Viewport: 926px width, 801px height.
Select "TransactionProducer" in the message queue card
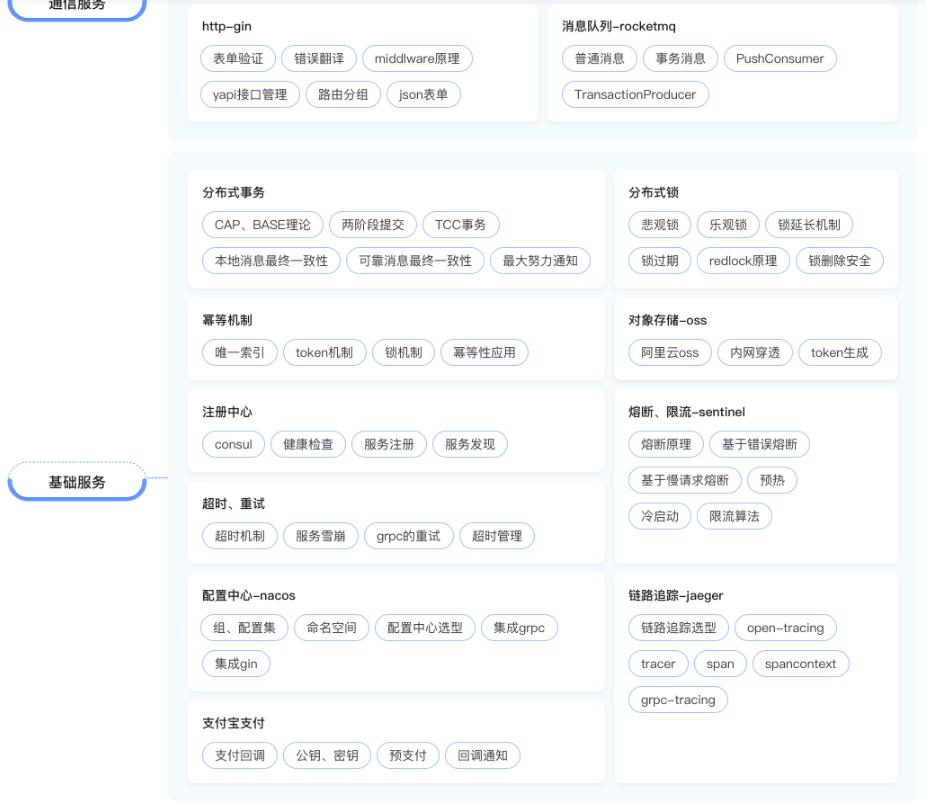tap(634, 94)
